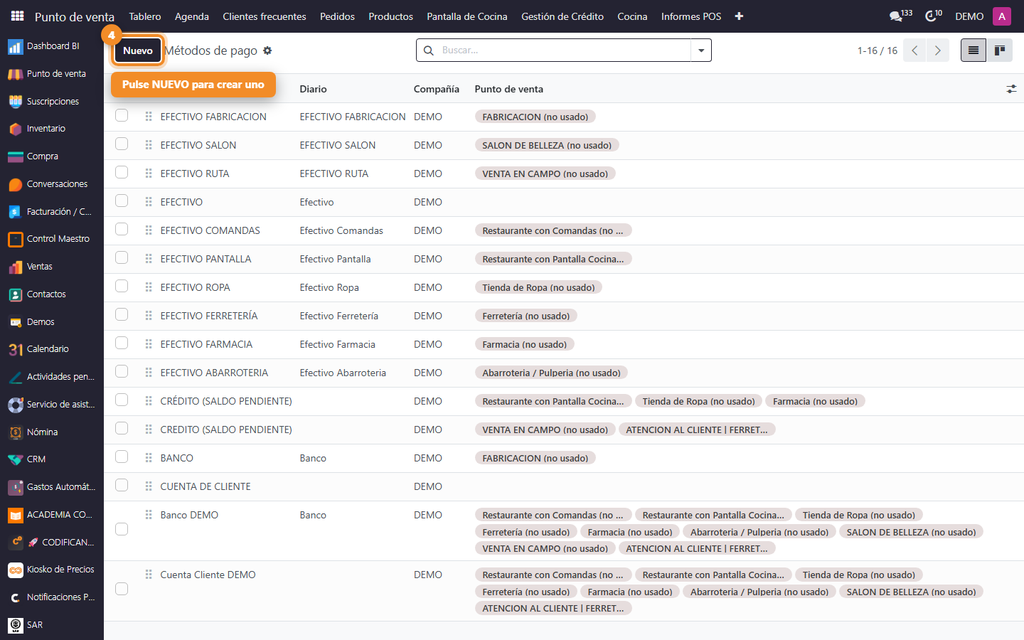
Task: Open Contactos app in sidebar
Action: (x=52, y=294)
